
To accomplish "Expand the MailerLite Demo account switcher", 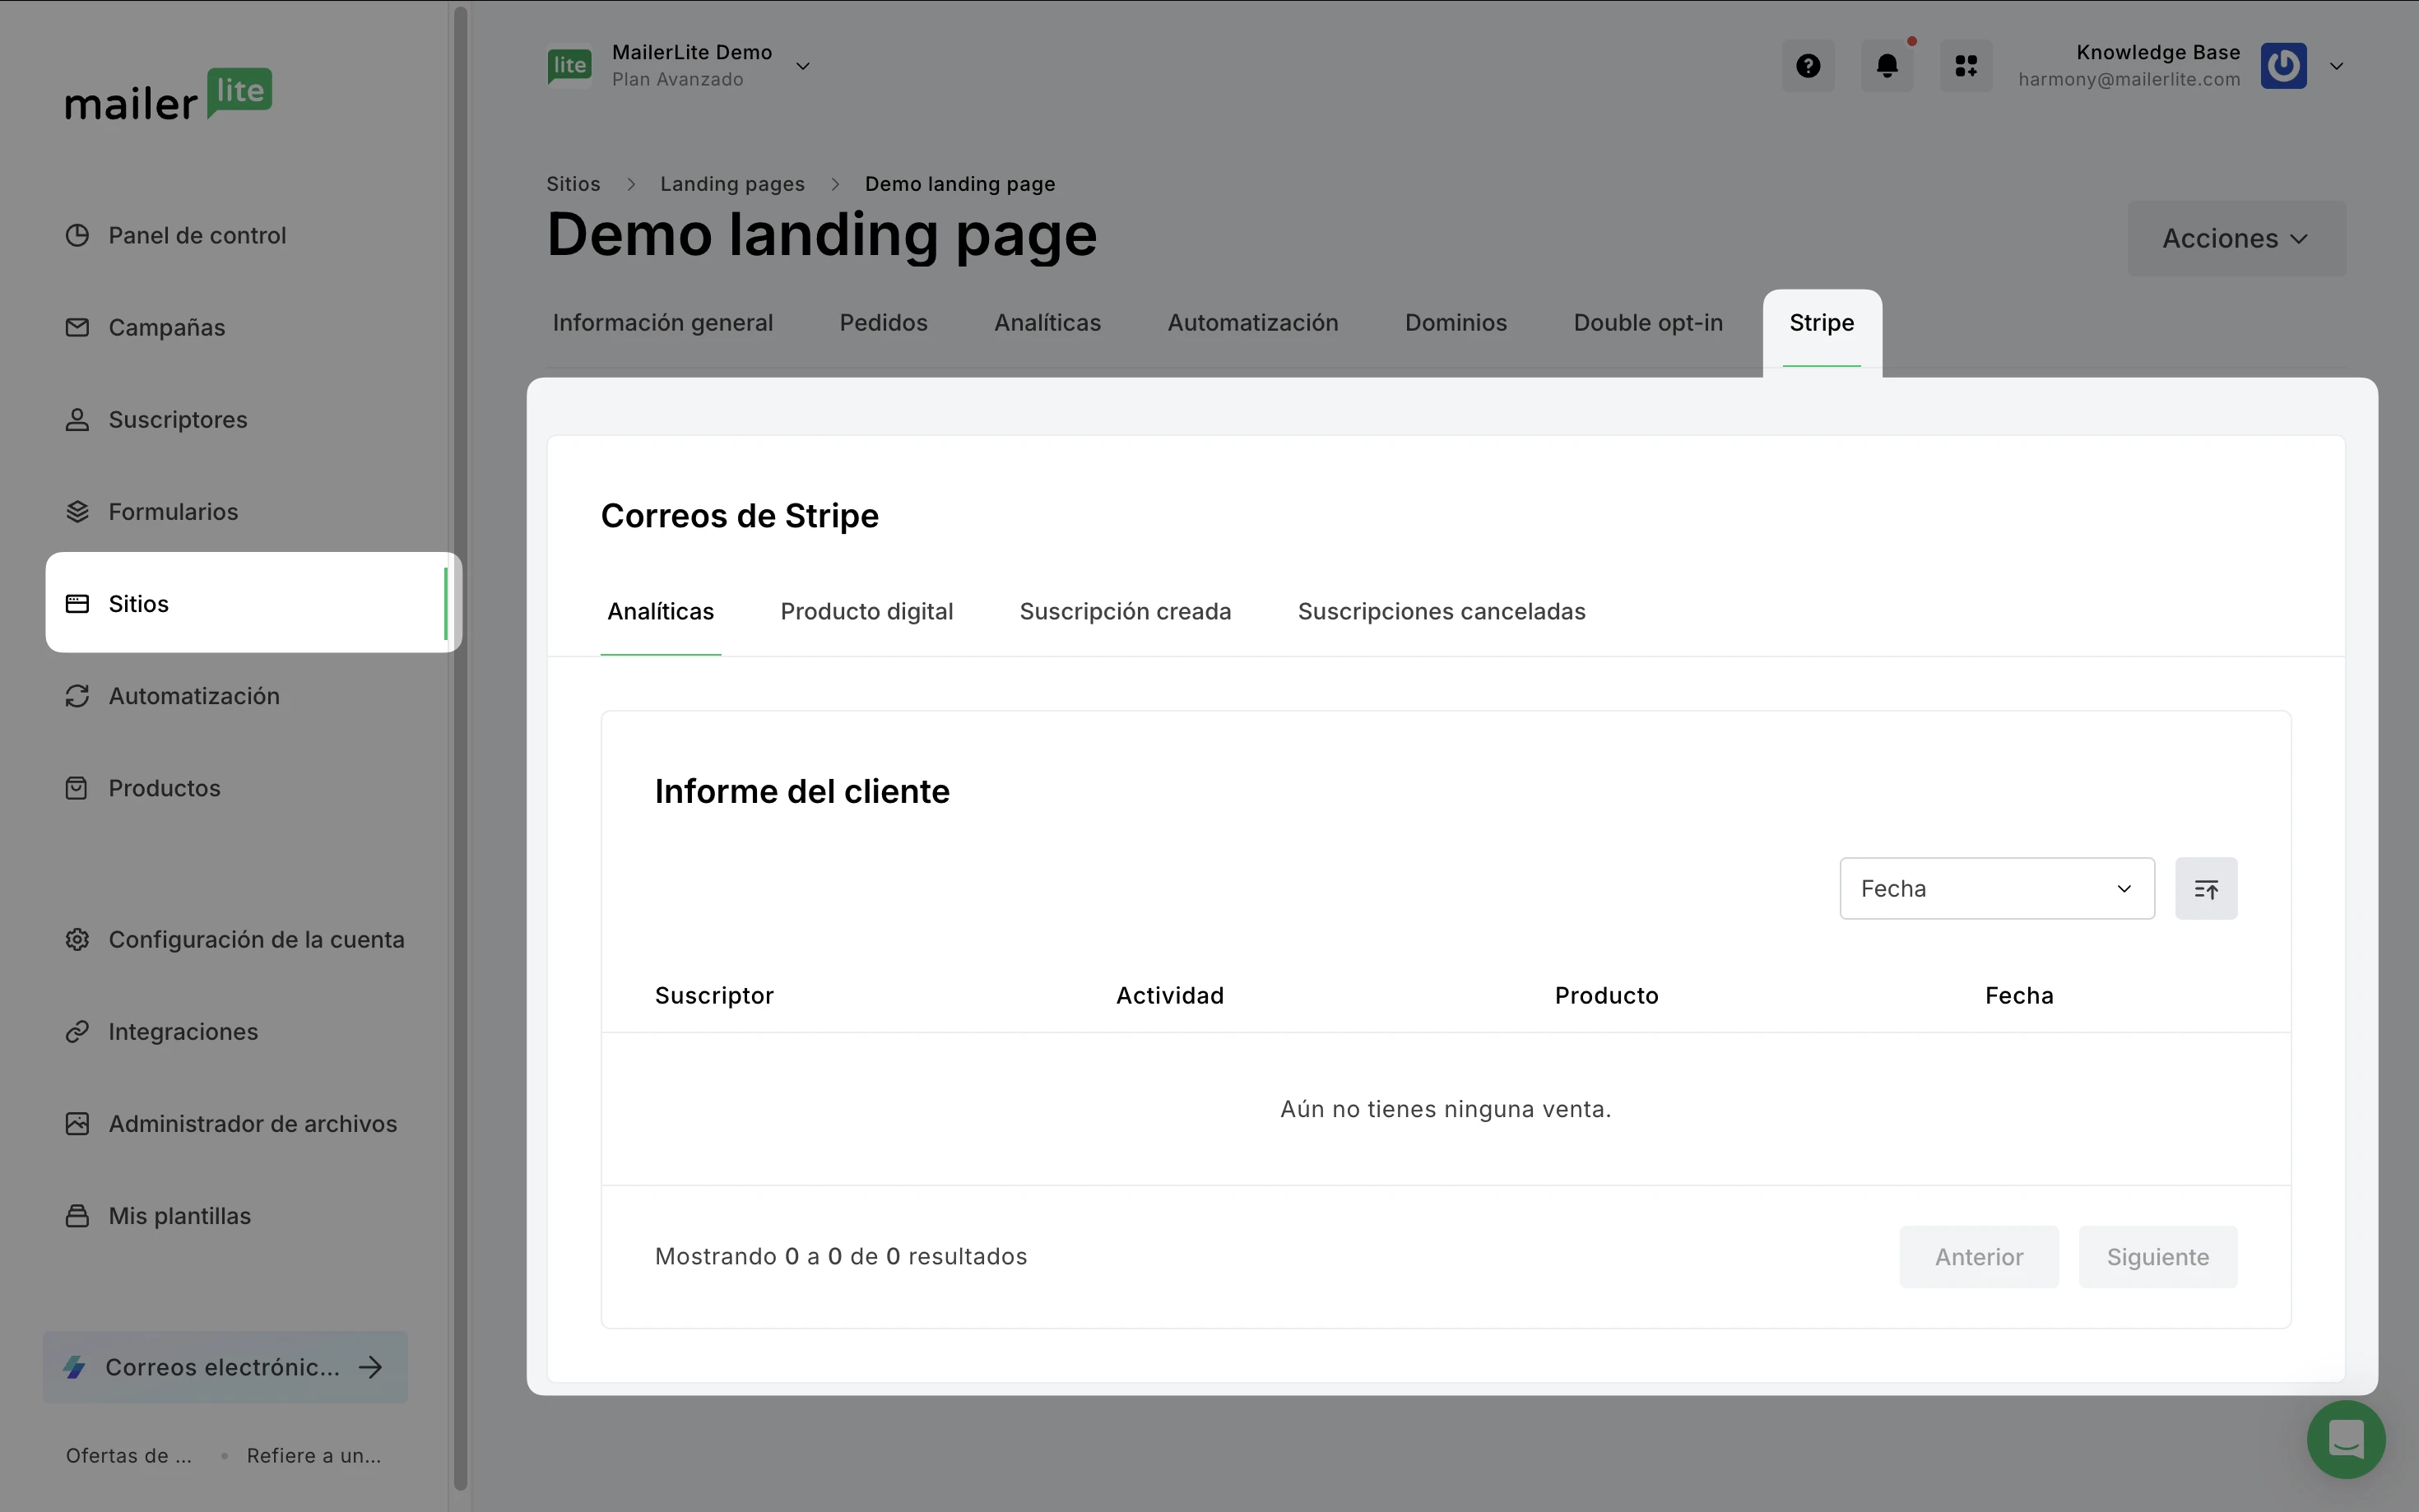I will point(802,66).
